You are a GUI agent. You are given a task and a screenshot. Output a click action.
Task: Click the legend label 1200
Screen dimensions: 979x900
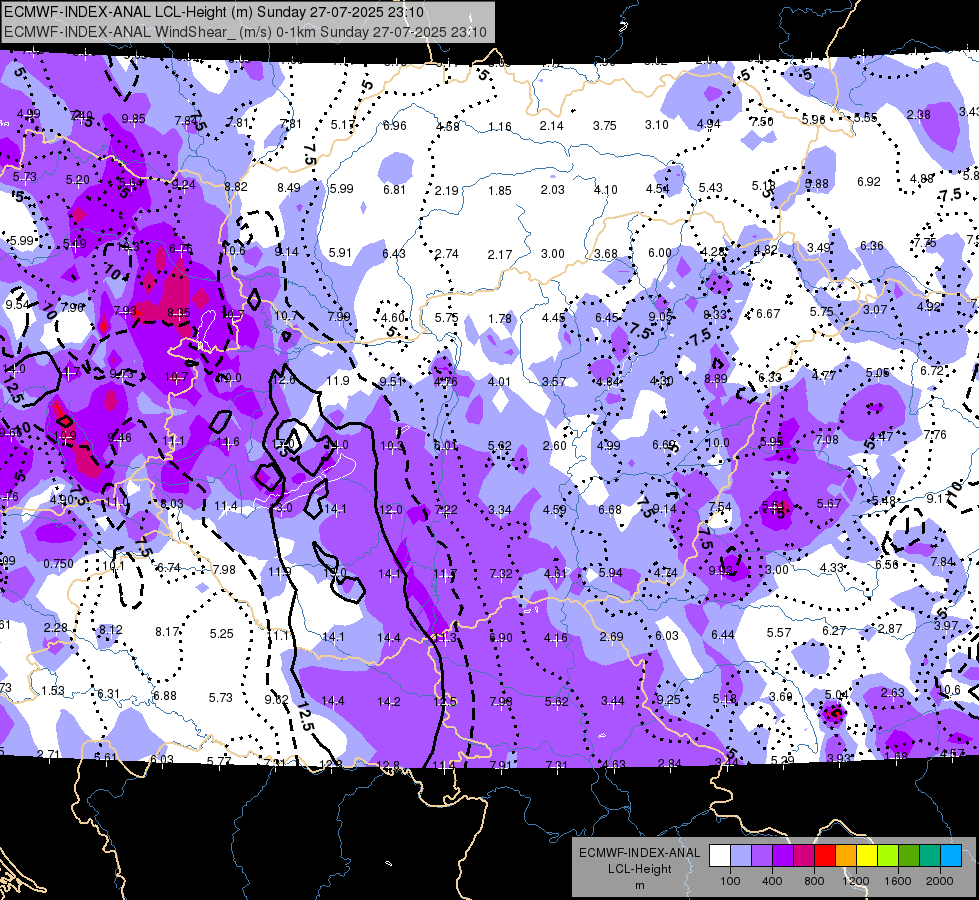[x=855, y=881]
